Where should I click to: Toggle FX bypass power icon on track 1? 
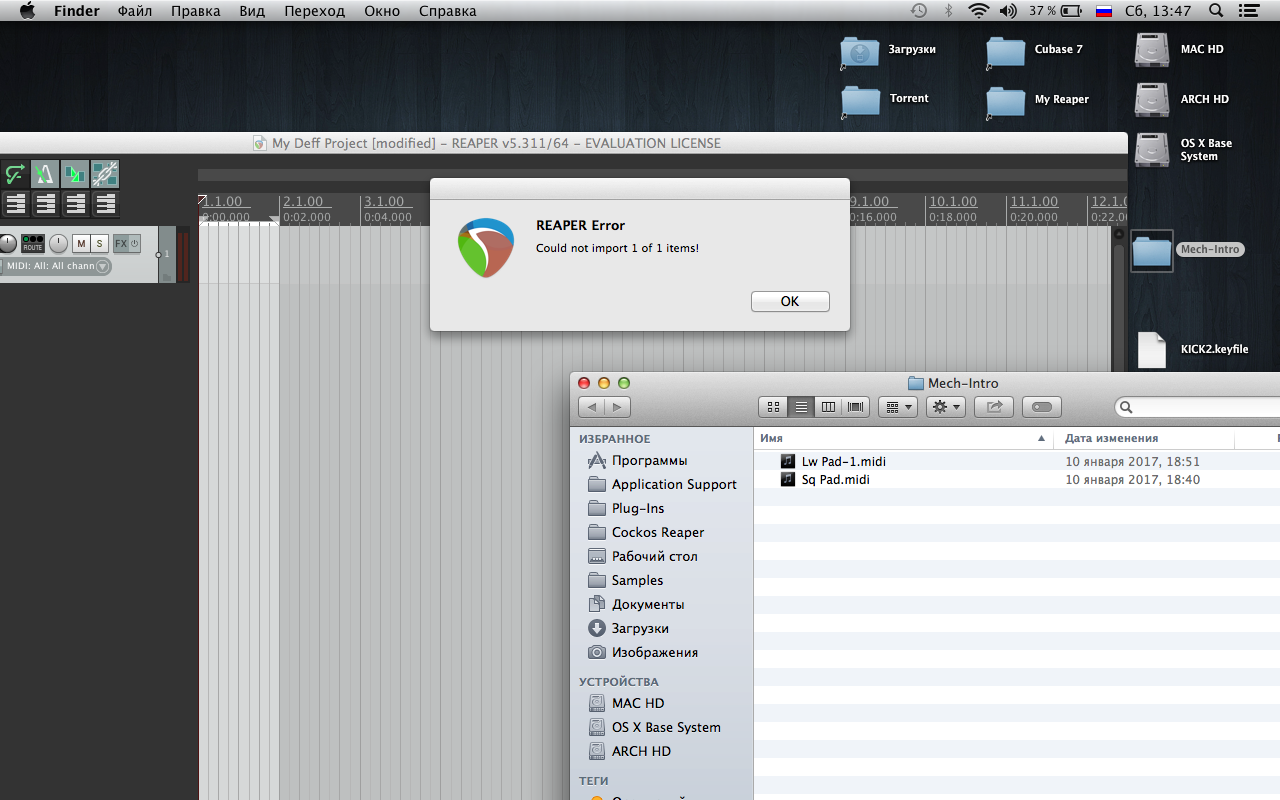tap(134, 243)
